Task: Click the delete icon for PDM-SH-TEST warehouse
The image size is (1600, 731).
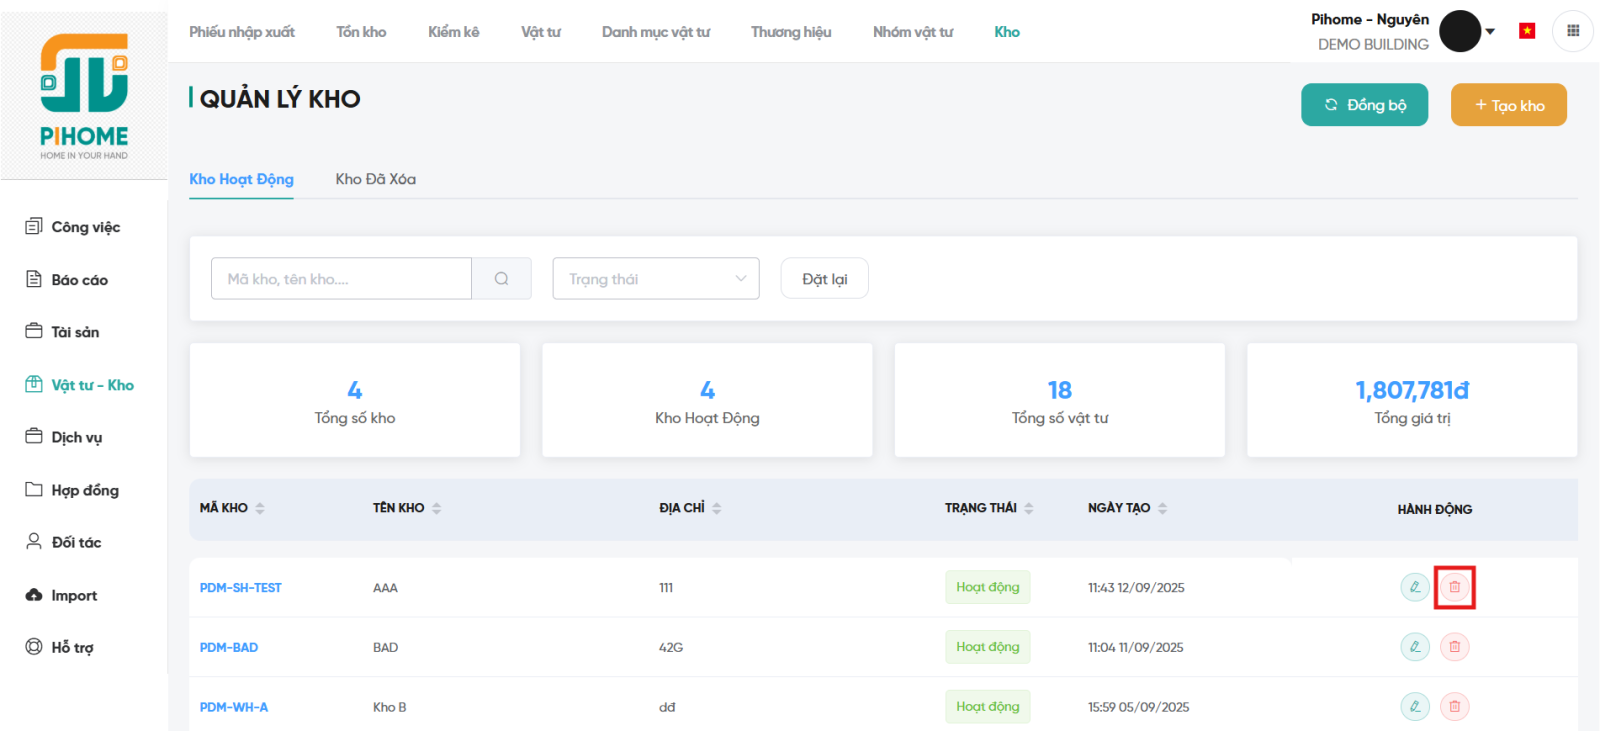Action: click(x=1454, y=587)
